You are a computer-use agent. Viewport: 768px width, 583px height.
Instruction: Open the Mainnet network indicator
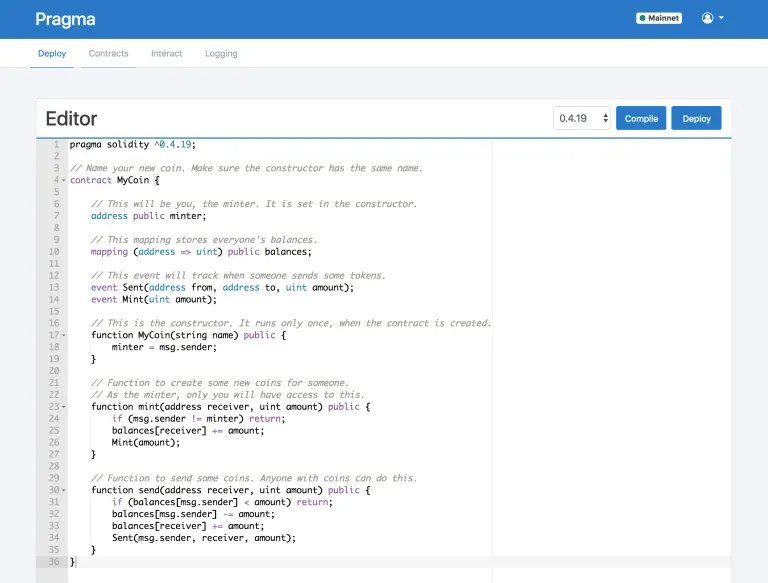coord(659,18)
